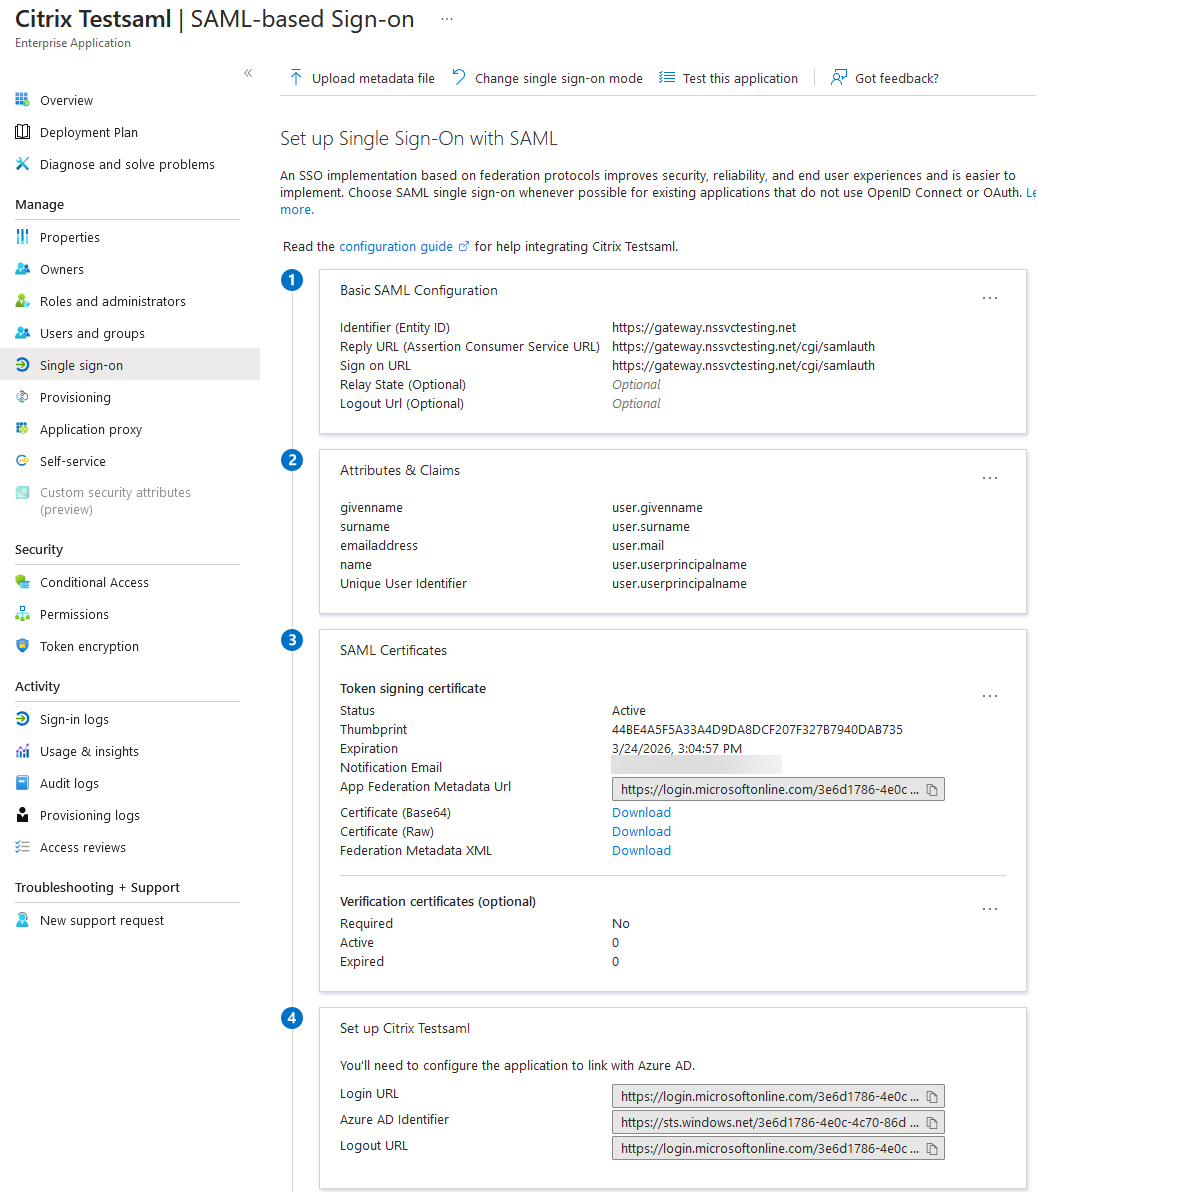The height and width of the screenshot is (1192, 1200).
Task: Click the Provisioning logs person icon
Action: [x=22, y=815]
